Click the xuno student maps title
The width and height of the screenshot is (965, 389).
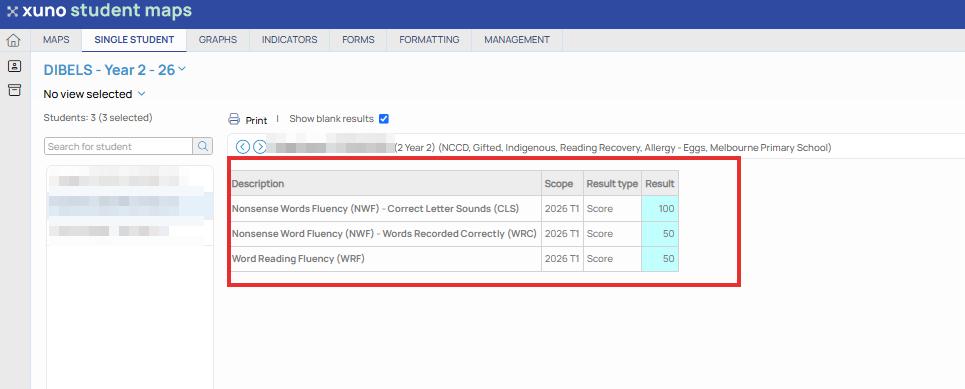107,10
